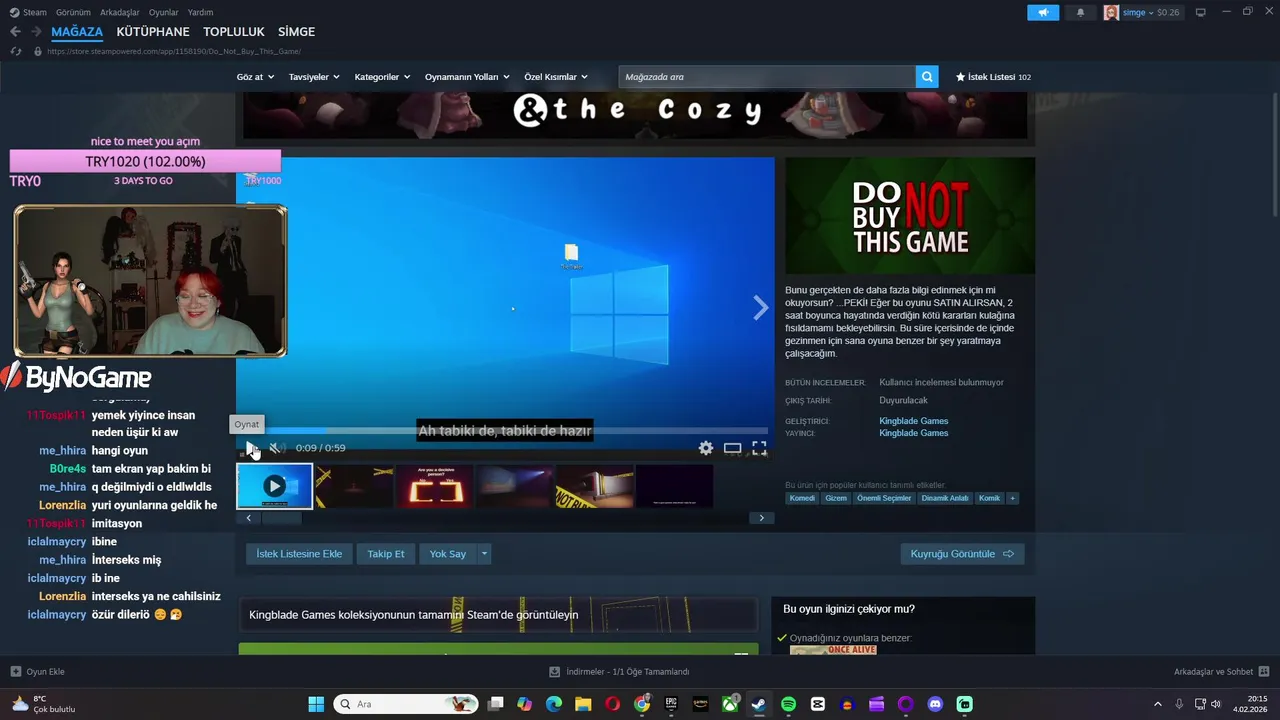Open File Explorer from taskbar

[583, 704]
